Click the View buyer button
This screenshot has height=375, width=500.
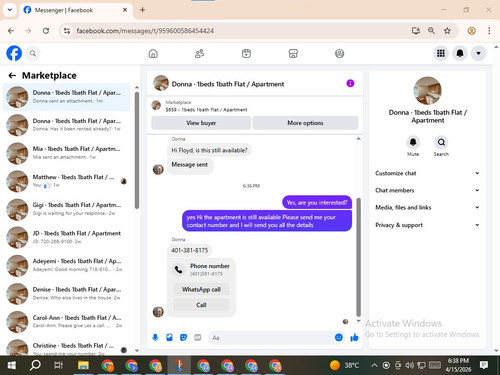click(201, 123)
